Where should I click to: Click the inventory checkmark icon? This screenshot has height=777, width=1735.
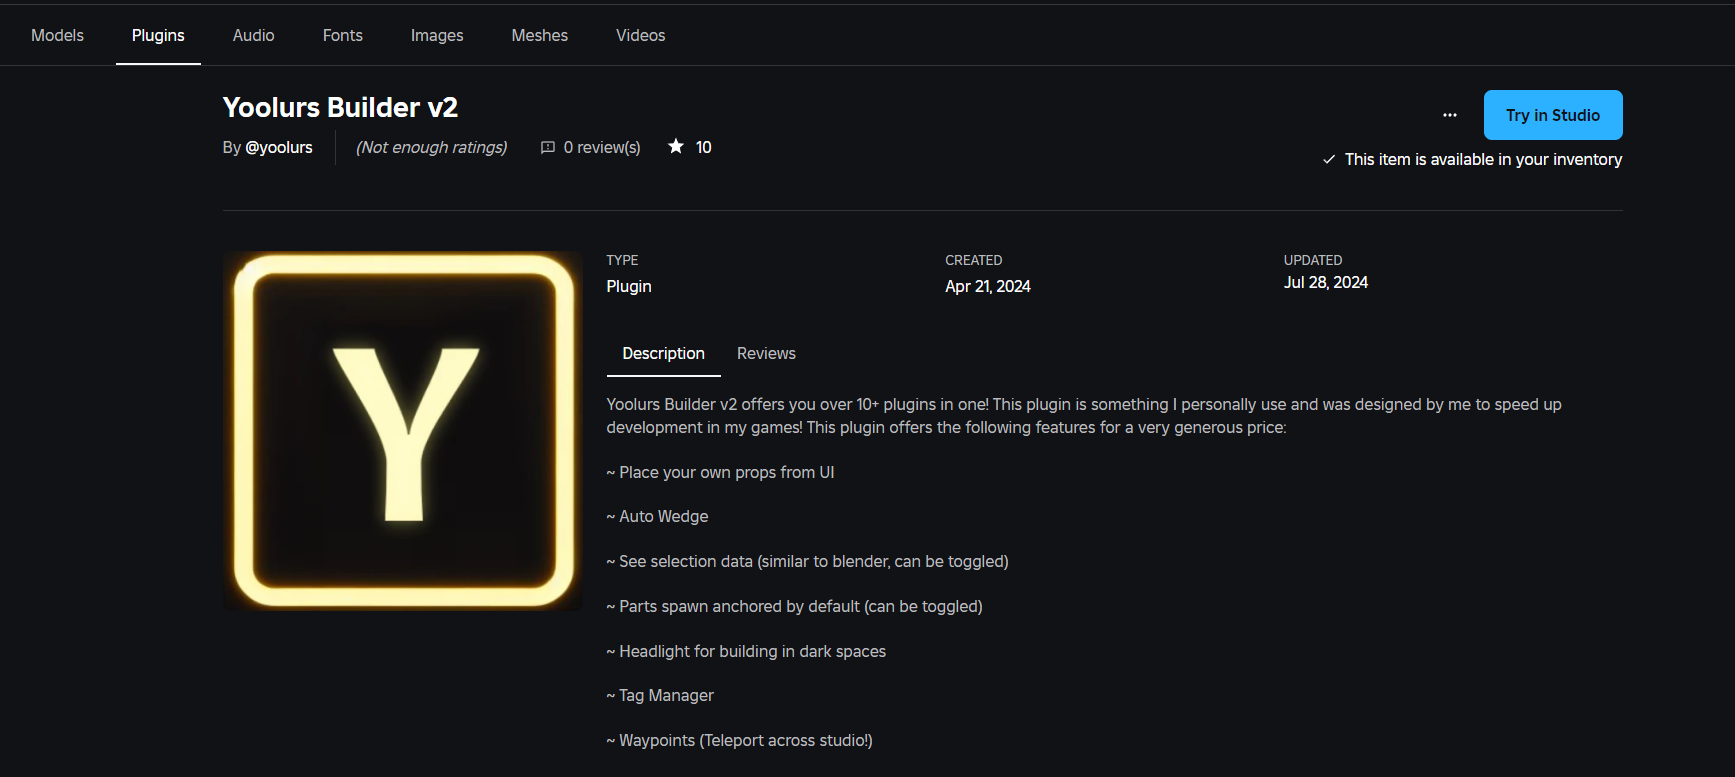point(1329,159)
